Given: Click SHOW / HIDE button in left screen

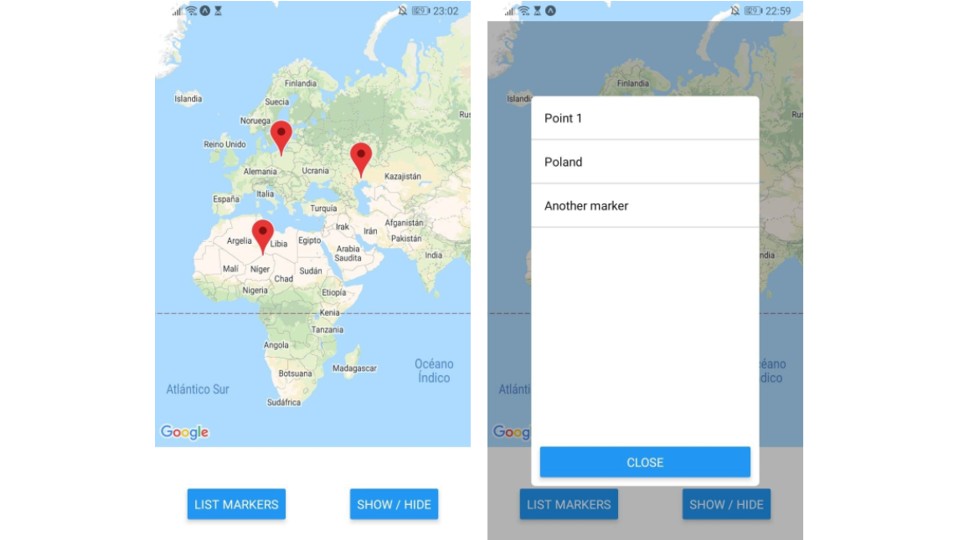Looking at the screenshot, I should tap(394, 504).
